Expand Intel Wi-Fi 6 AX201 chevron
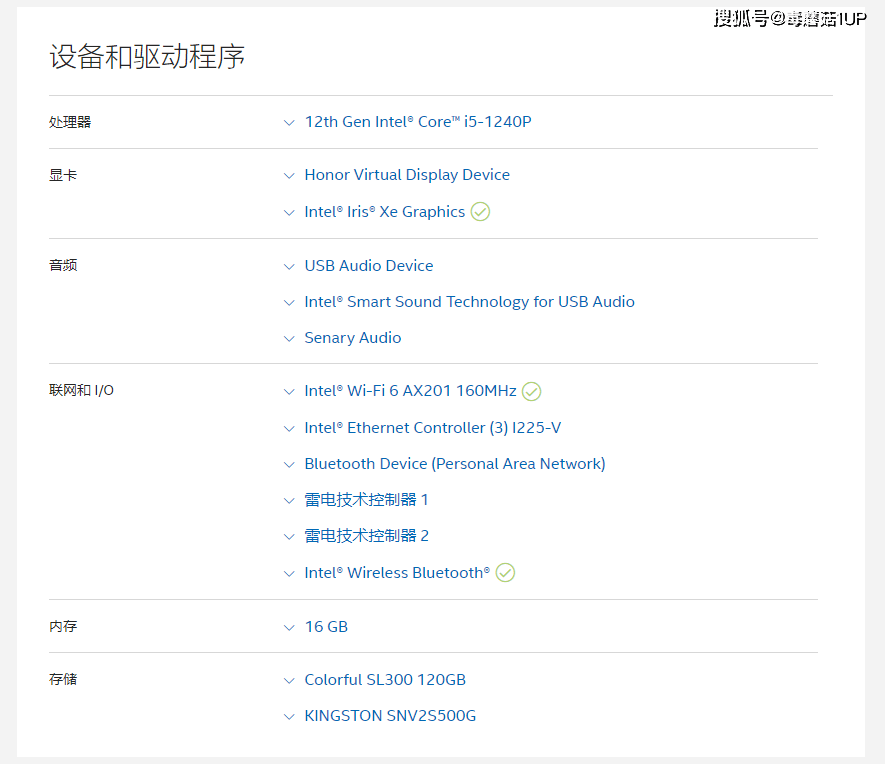This screenshot has width=885, height=764. [289, 392]
